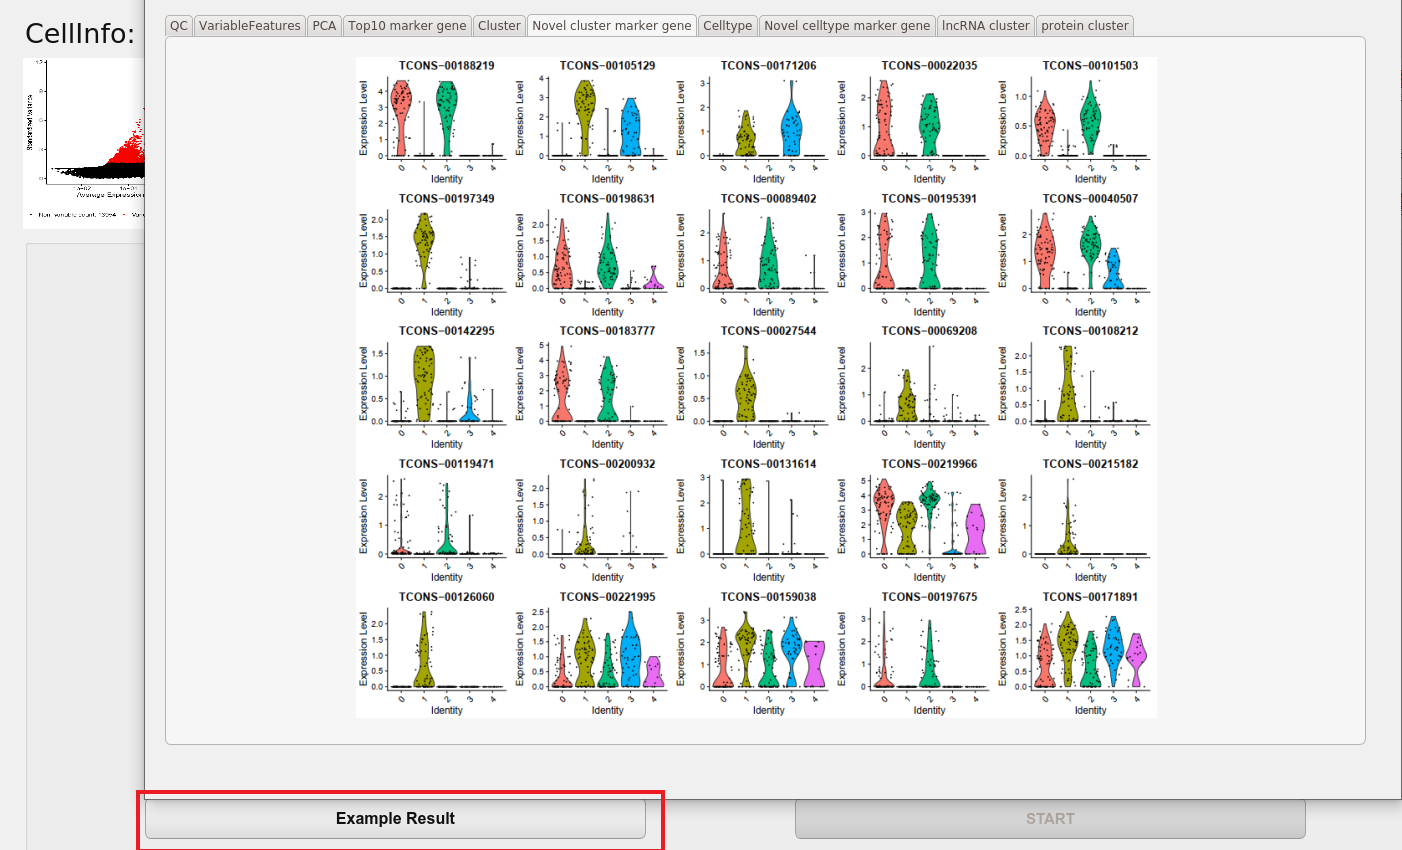The width and height of the screenshot is (1402, 850).
Task: Select the protein cluster tab
Action: [x=1085, y=26]
